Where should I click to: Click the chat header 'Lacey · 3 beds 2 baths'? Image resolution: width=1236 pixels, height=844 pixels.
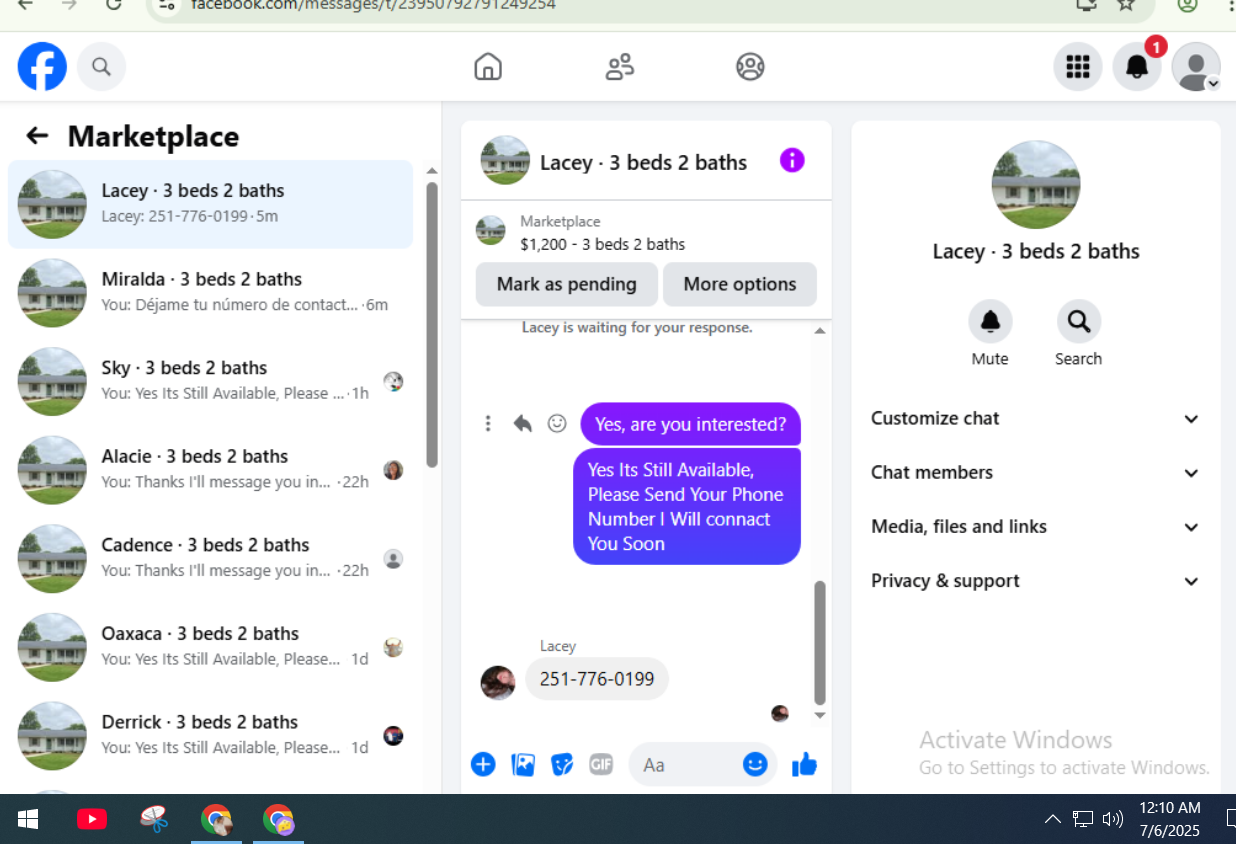(643, 162)
